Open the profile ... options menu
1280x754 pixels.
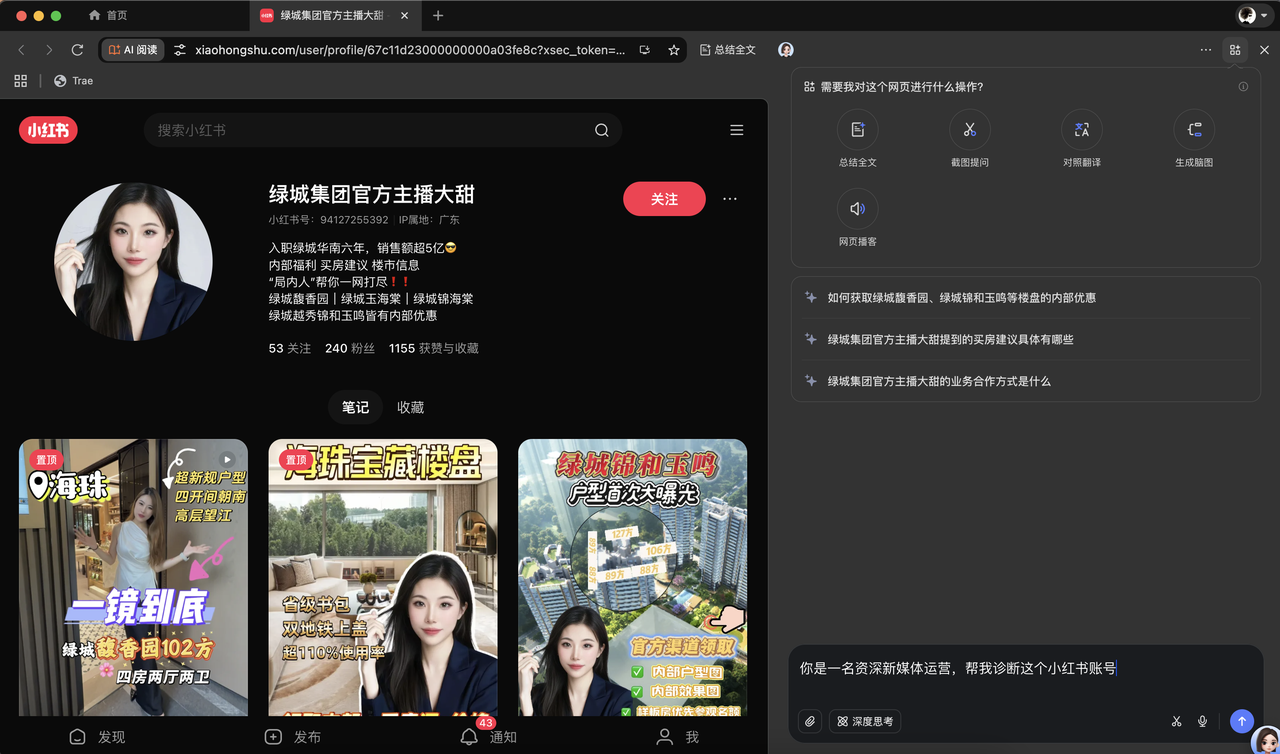pos(729,198)
